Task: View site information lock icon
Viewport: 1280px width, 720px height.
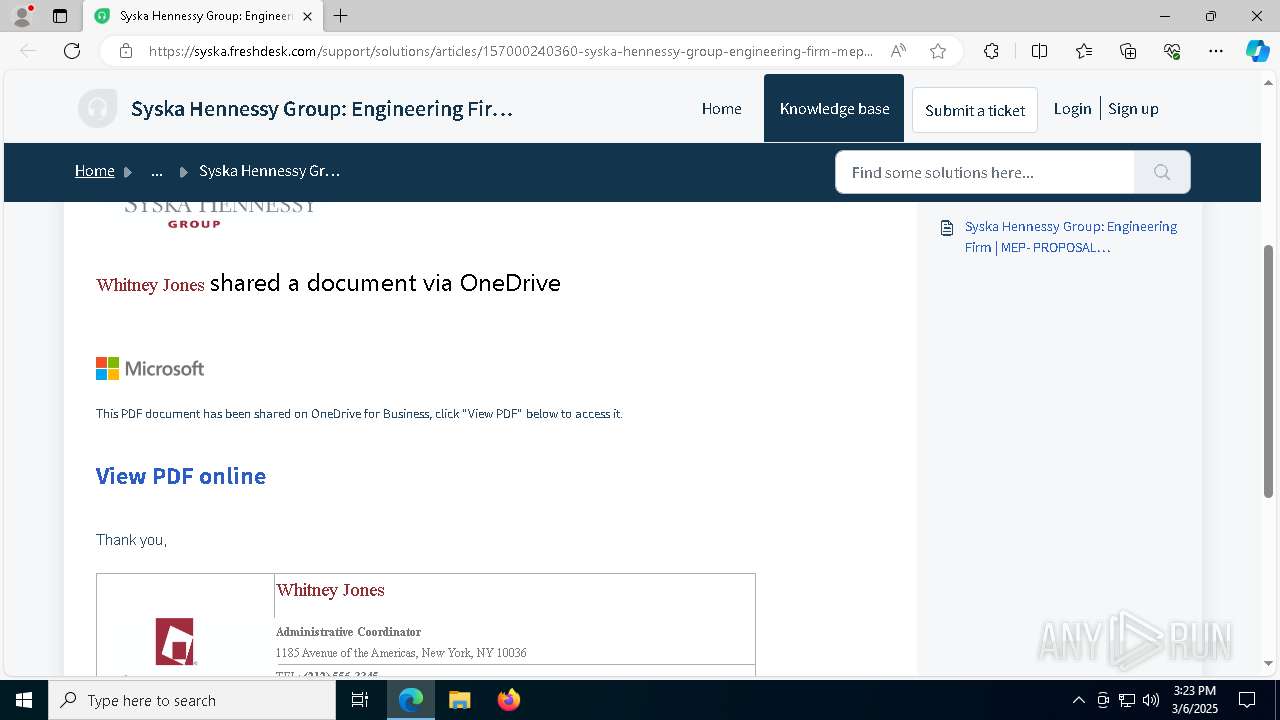Action: 126,51
